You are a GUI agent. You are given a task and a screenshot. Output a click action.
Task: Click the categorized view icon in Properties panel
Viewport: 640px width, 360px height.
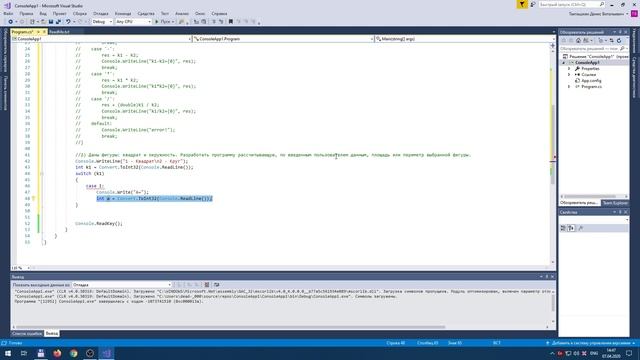(x=563, y=228)
